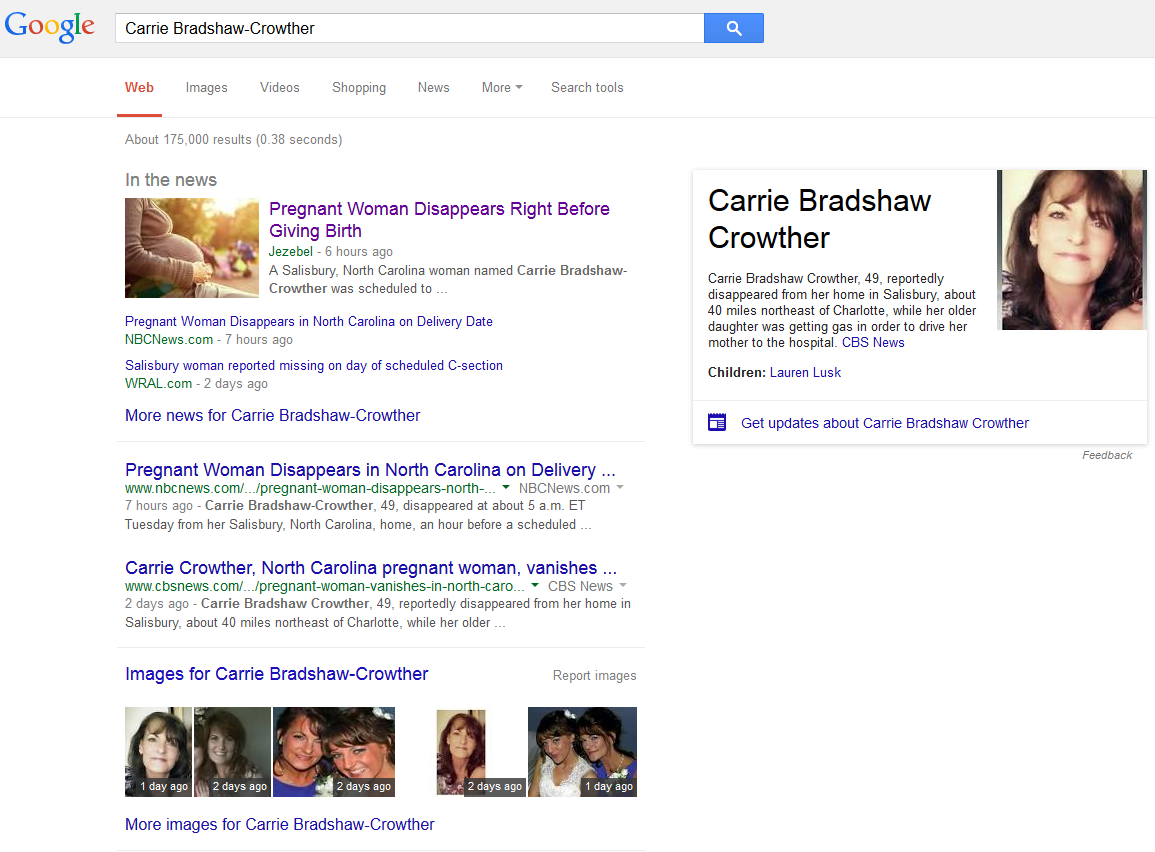
Task: Click More news for Carrie Bradshaw-Crowther
Action: [x=272, y=415]
